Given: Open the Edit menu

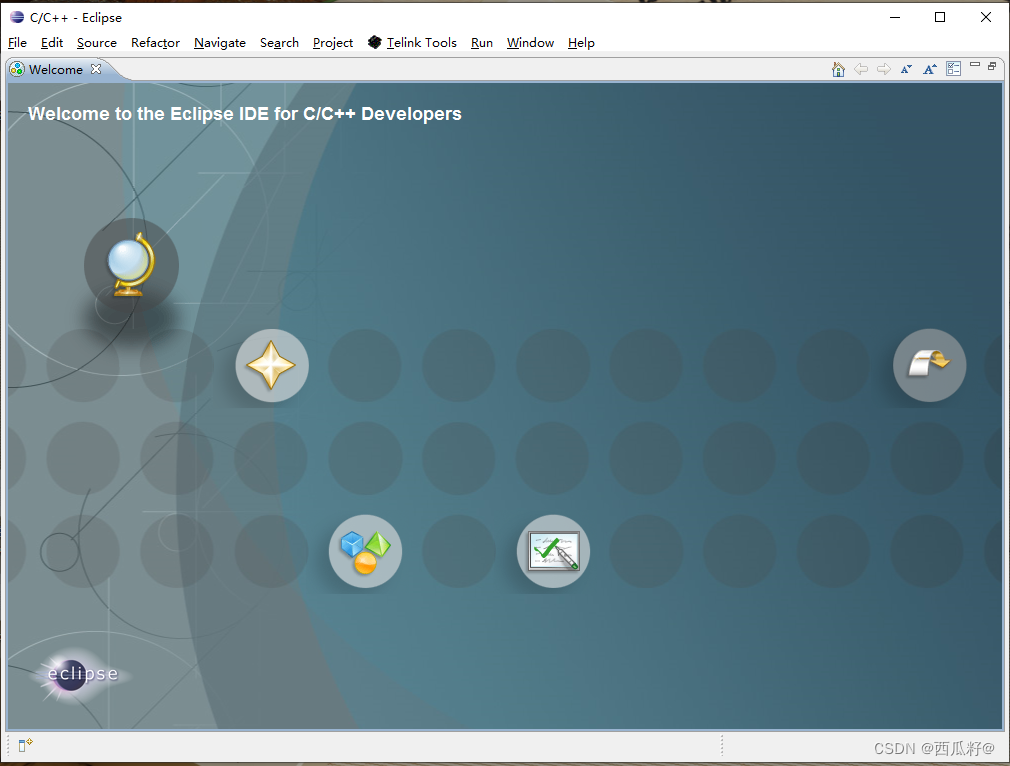Looking at the screenshot, I should (52, 43).
